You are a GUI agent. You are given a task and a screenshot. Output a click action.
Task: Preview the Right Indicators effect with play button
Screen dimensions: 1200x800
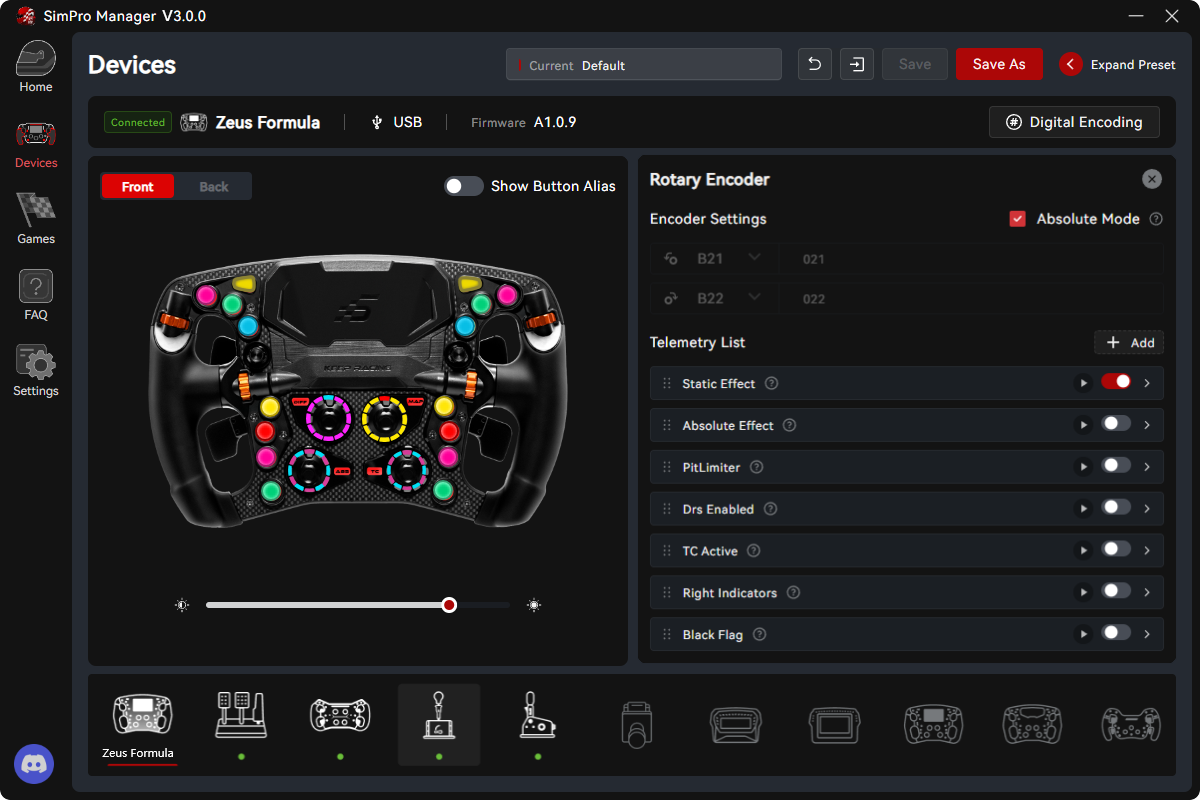point(1083,593)
